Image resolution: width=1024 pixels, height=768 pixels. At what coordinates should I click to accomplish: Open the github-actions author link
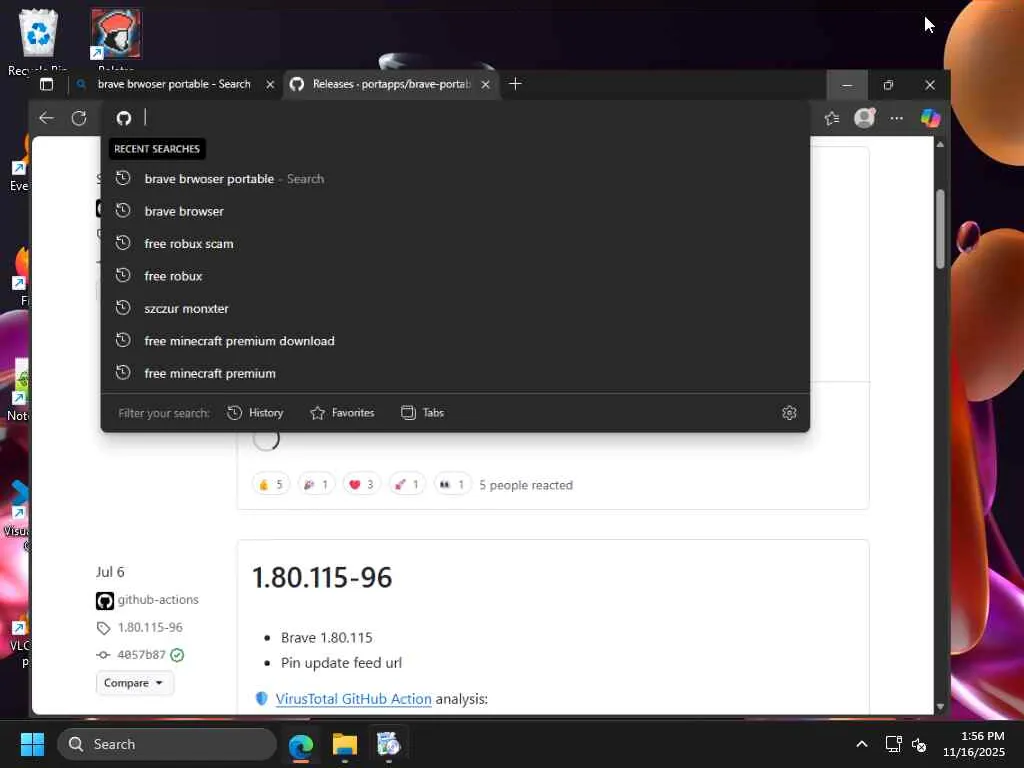coord(158,600)
